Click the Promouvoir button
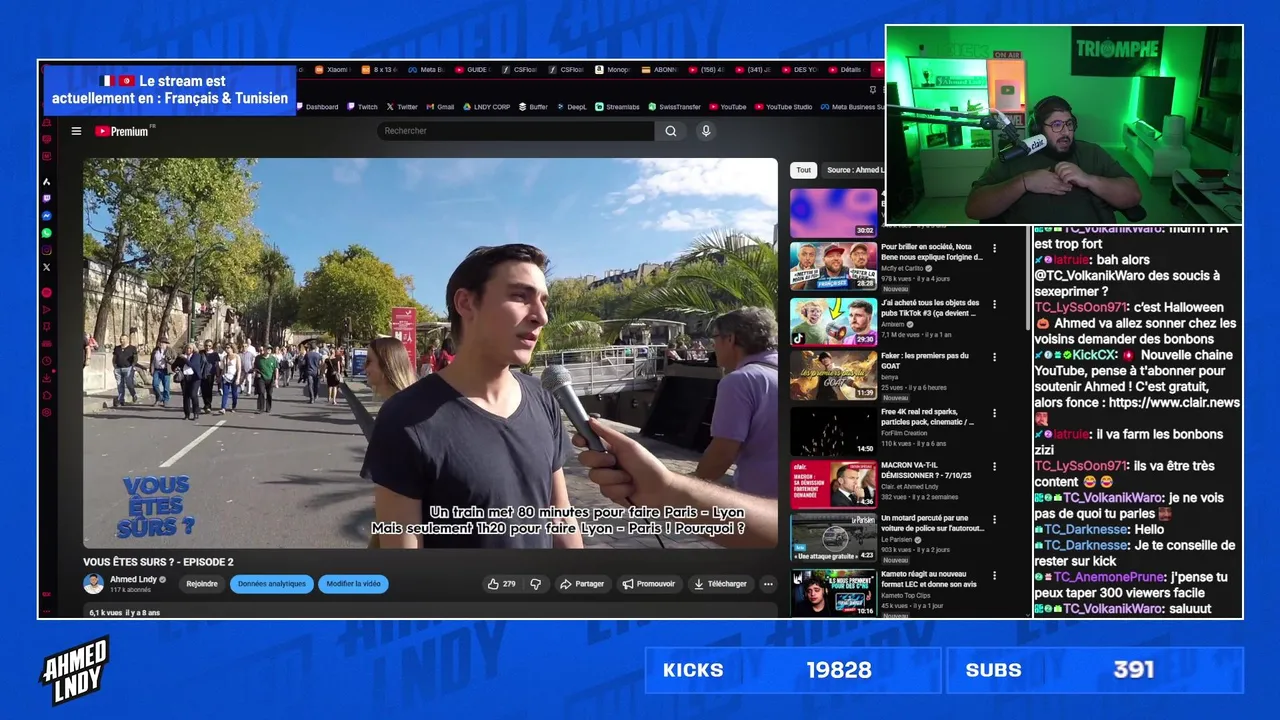 [648, 584]
